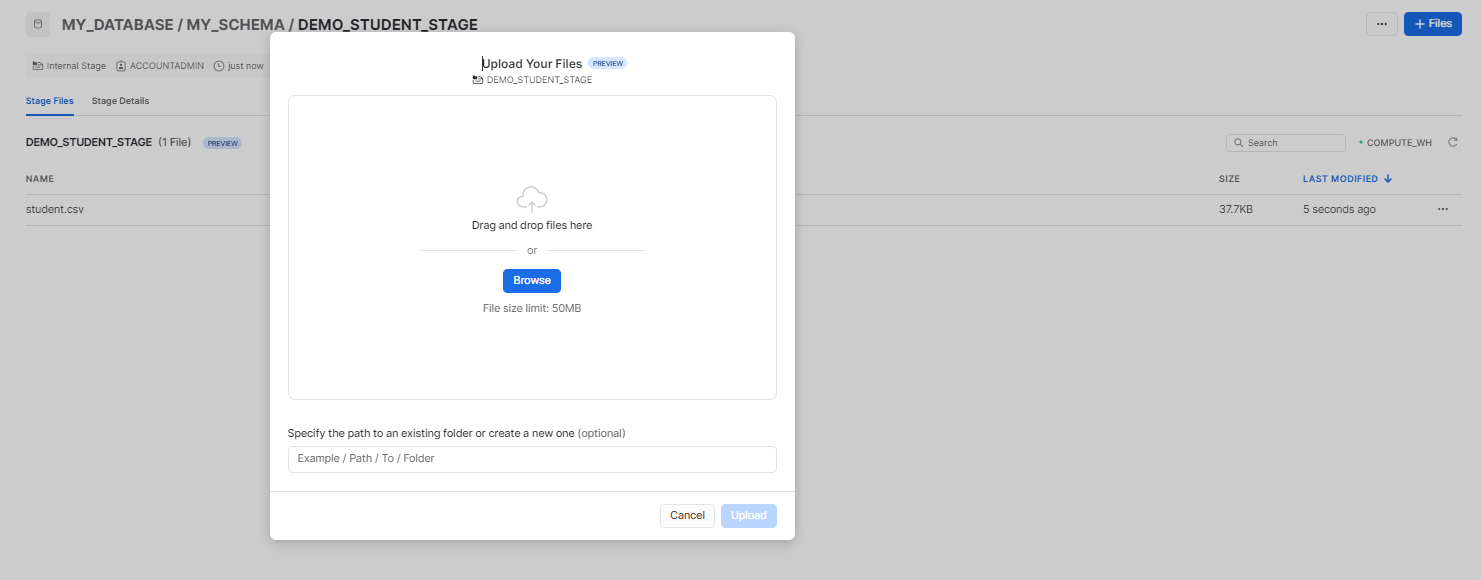Open the actions menu for student.csv

(x=1443, y=209)
